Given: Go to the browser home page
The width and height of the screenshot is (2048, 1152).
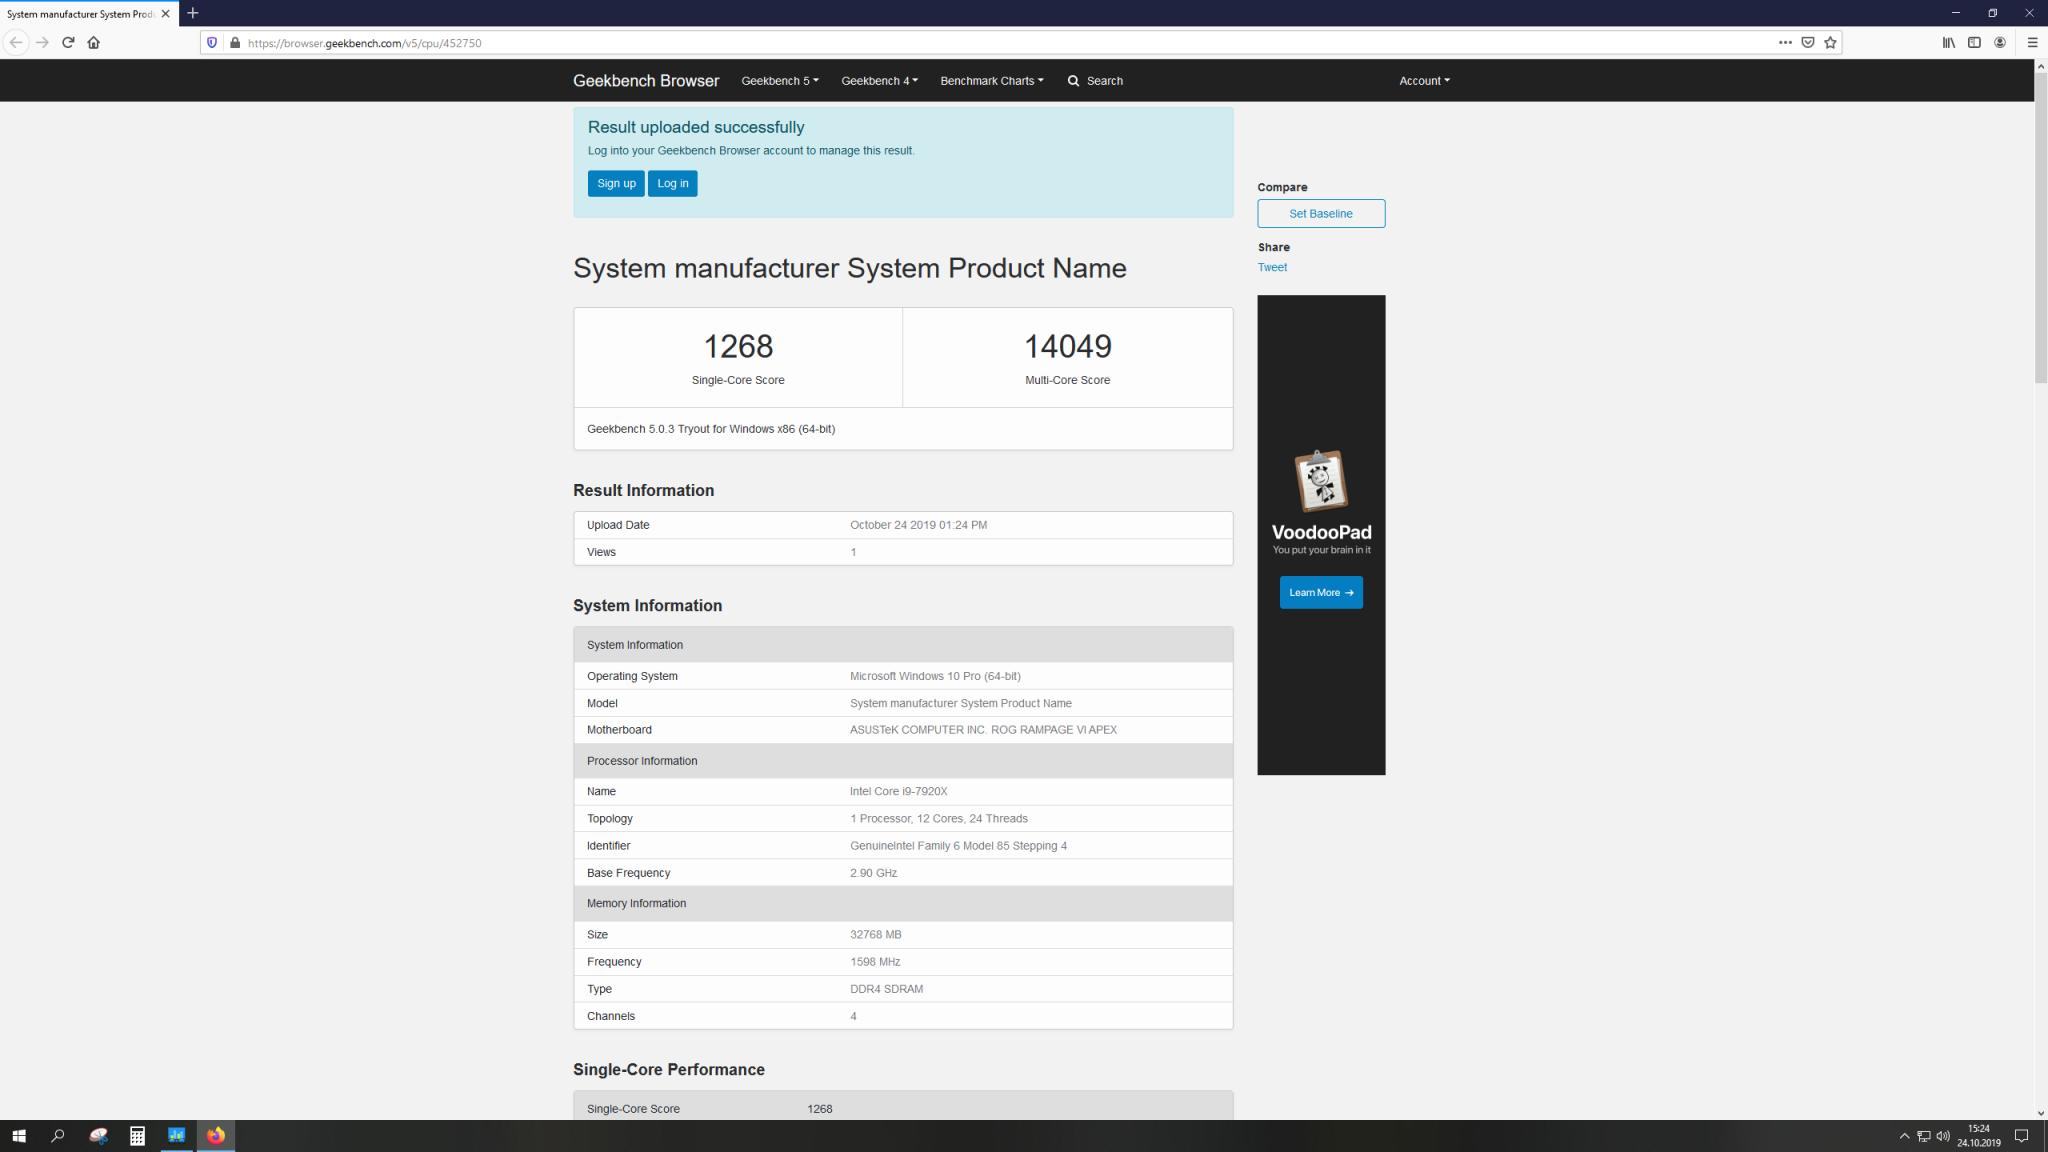Looking at the screenshot, I should [x=94, y=42].
